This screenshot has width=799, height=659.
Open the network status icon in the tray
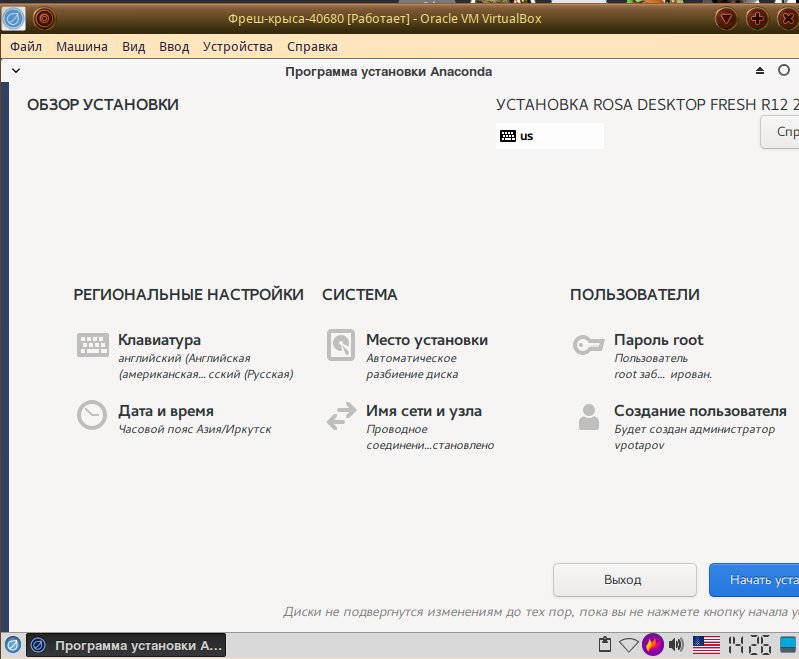pyautogui.click(x=628, y=645)
